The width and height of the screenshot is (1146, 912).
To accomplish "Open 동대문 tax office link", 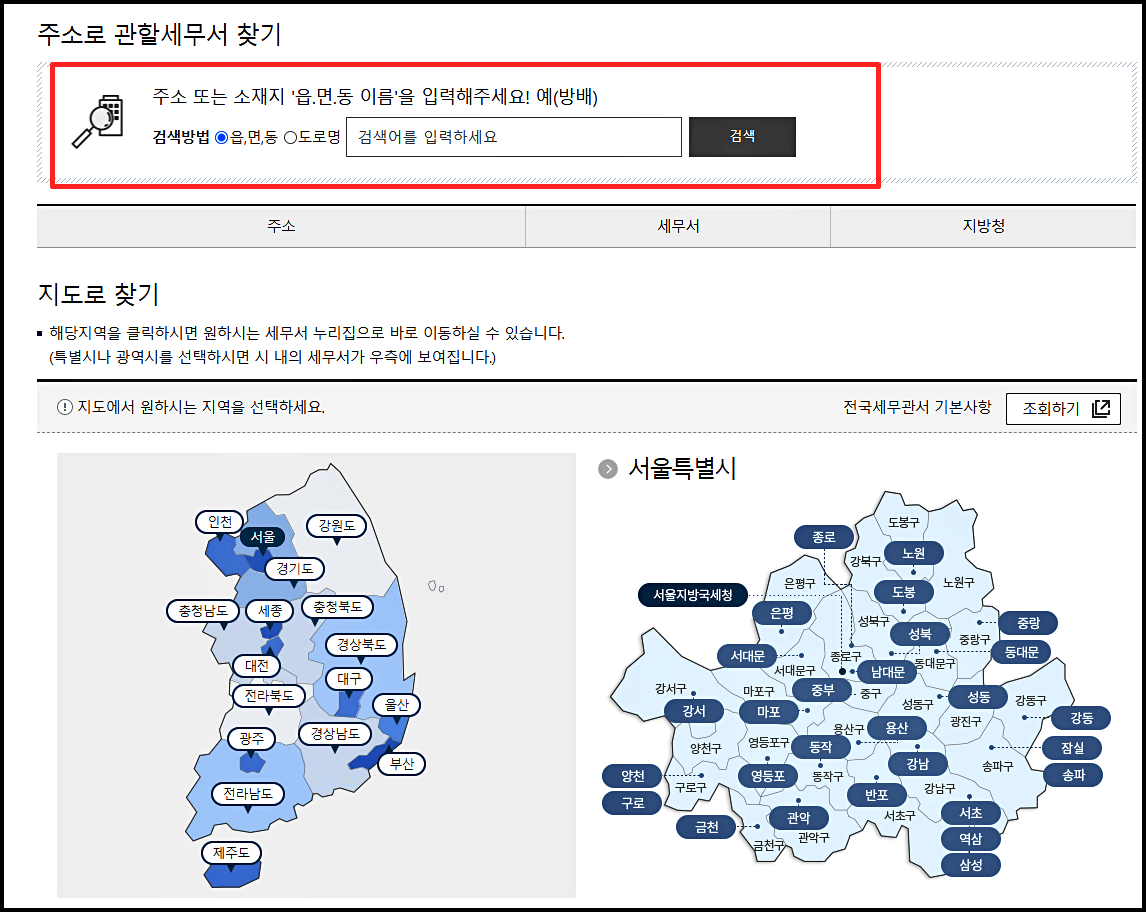I will [1021, 652].
